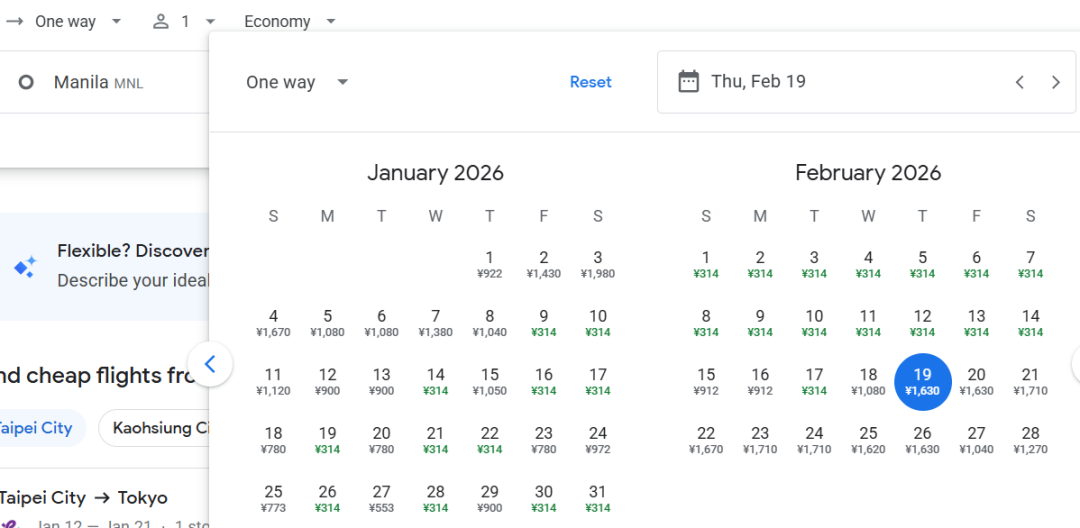Click the sparkle icon beside Flexible

(x=25, y=266)
